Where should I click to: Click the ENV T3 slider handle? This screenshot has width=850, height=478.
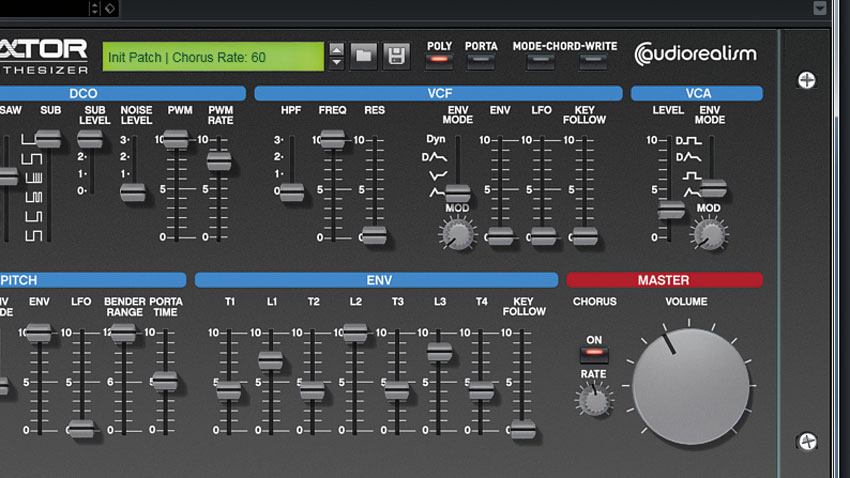(397, 390)
